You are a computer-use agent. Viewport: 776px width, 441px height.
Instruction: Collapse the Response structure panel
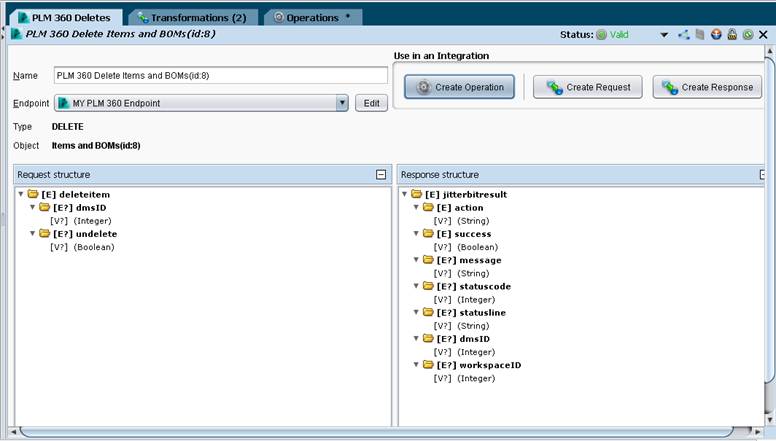point(763,174)
